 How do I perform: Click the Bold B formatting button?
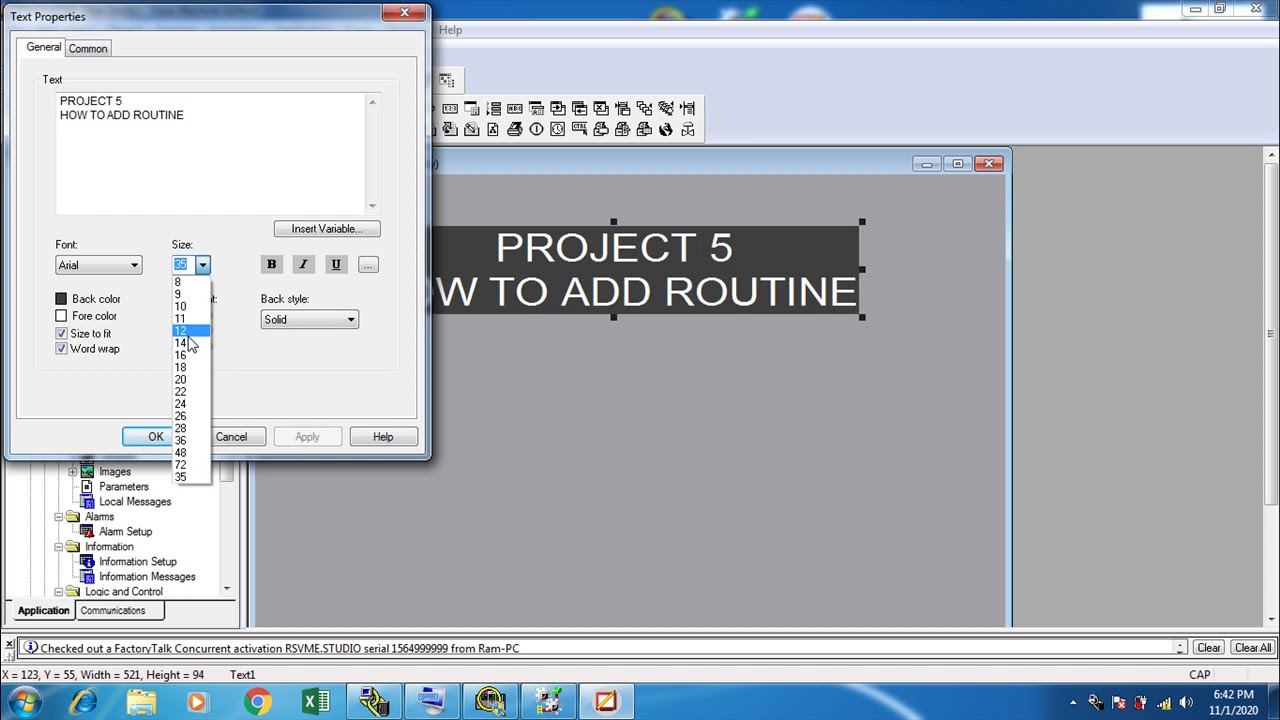271,264
